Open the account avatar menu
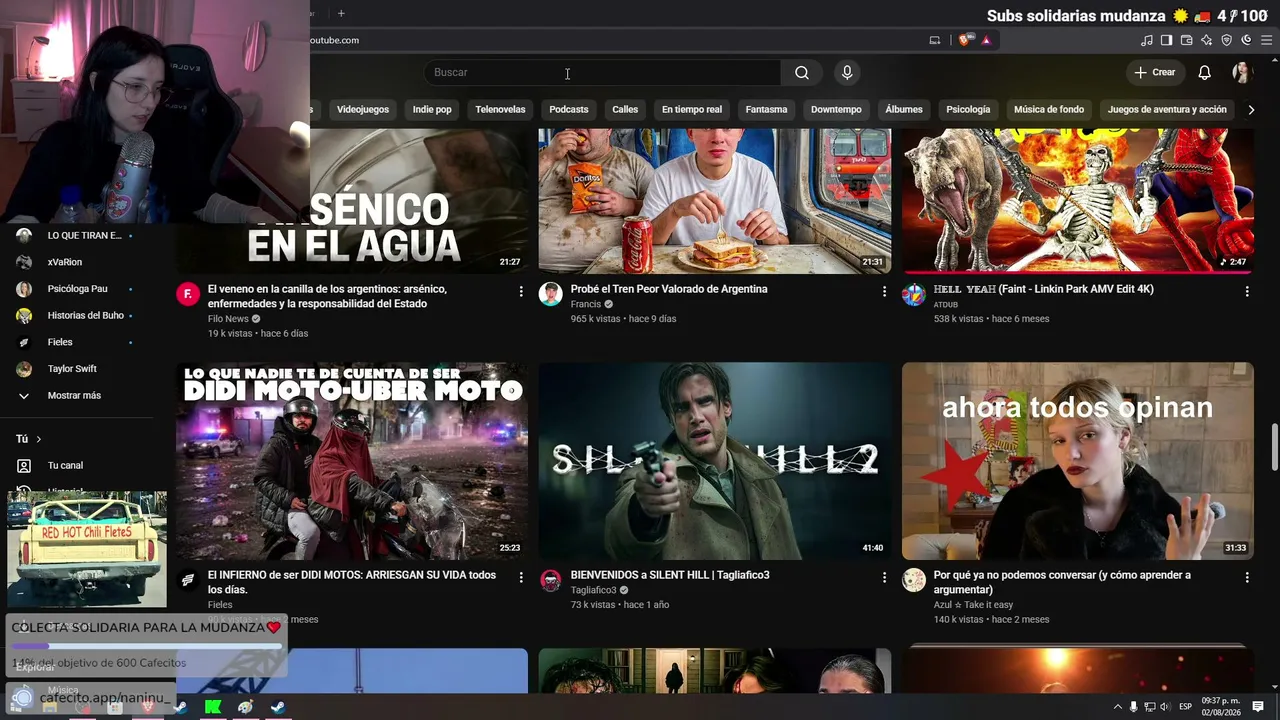This screenshot has width=1280, height=720. point(1242,72)
